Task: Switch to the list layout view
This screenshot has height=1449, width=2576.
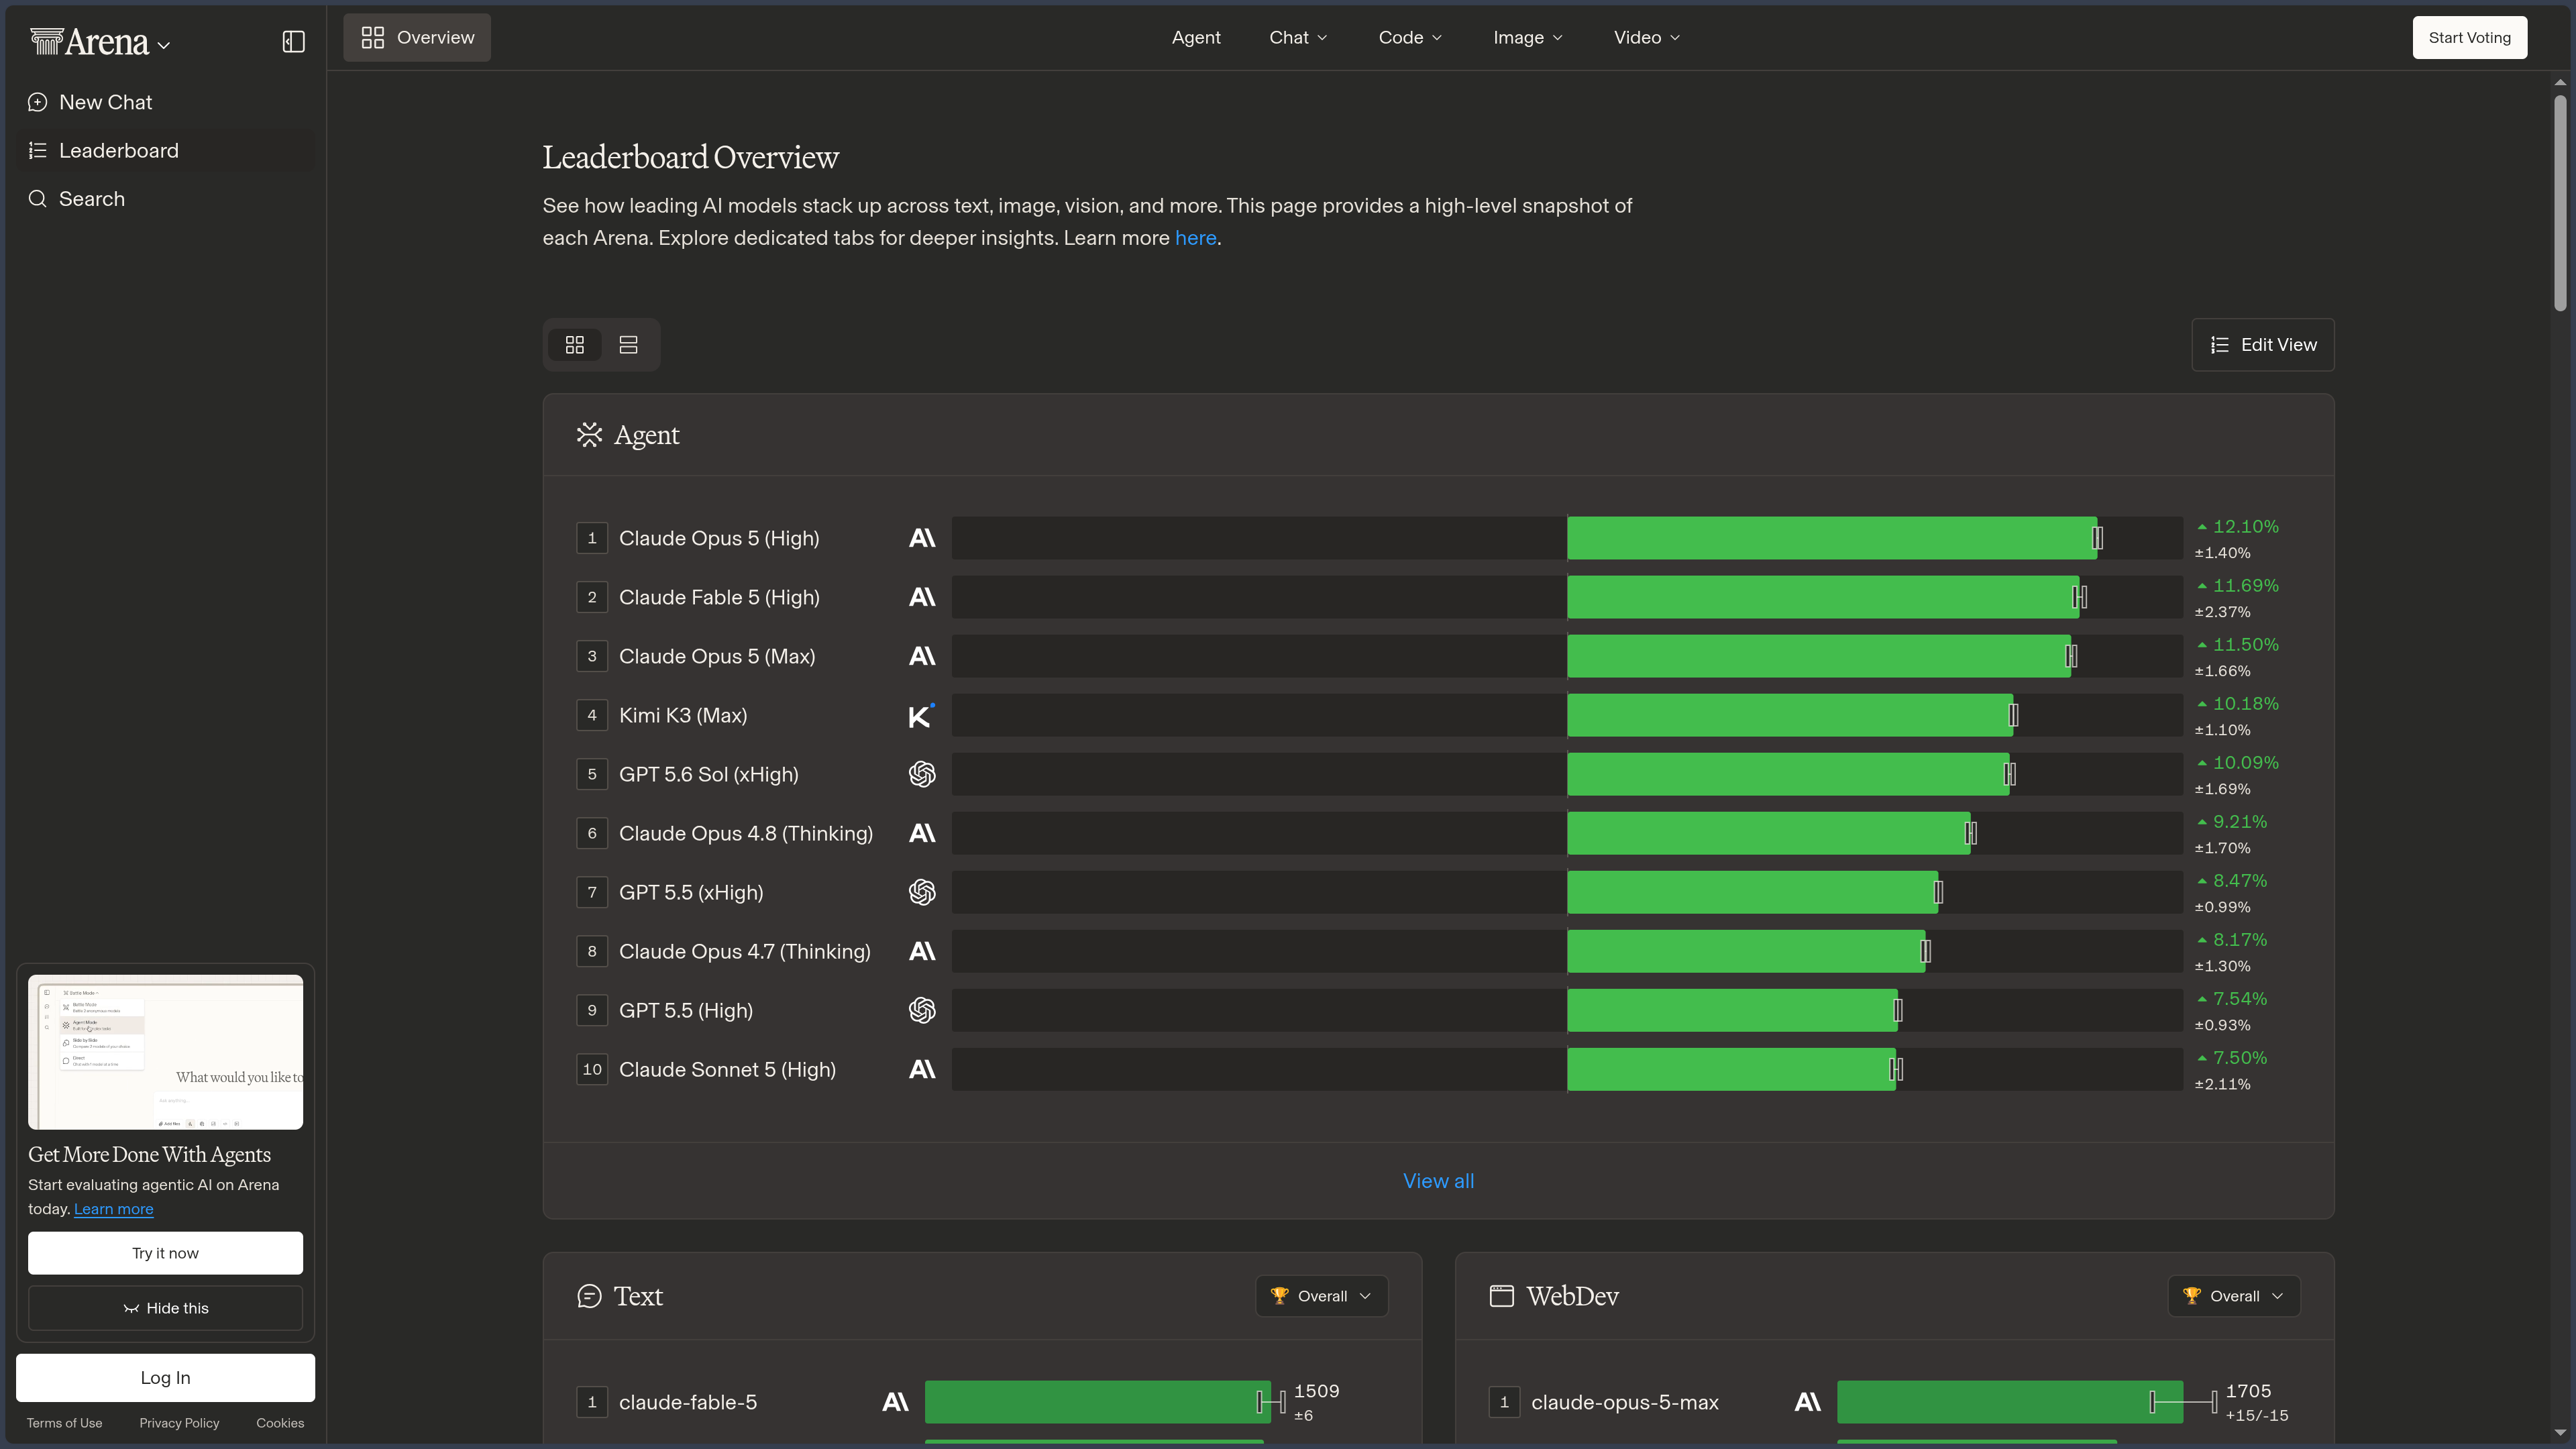Action: (628, 345)
